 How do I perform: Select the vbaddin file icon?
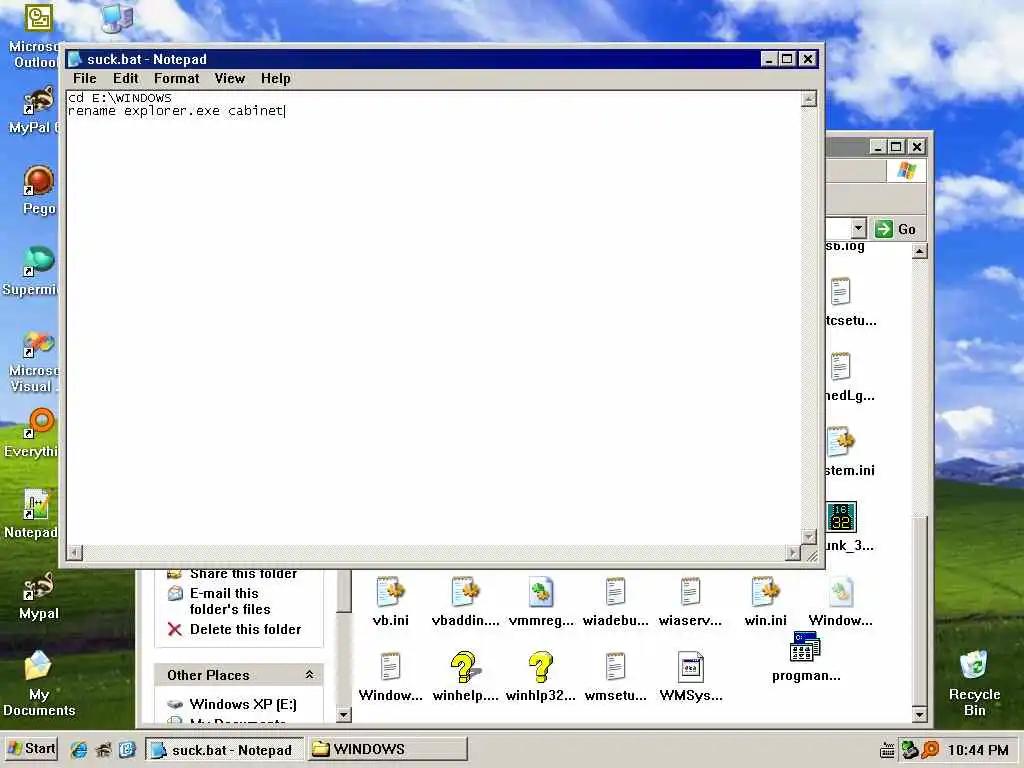tap(465, 592)
